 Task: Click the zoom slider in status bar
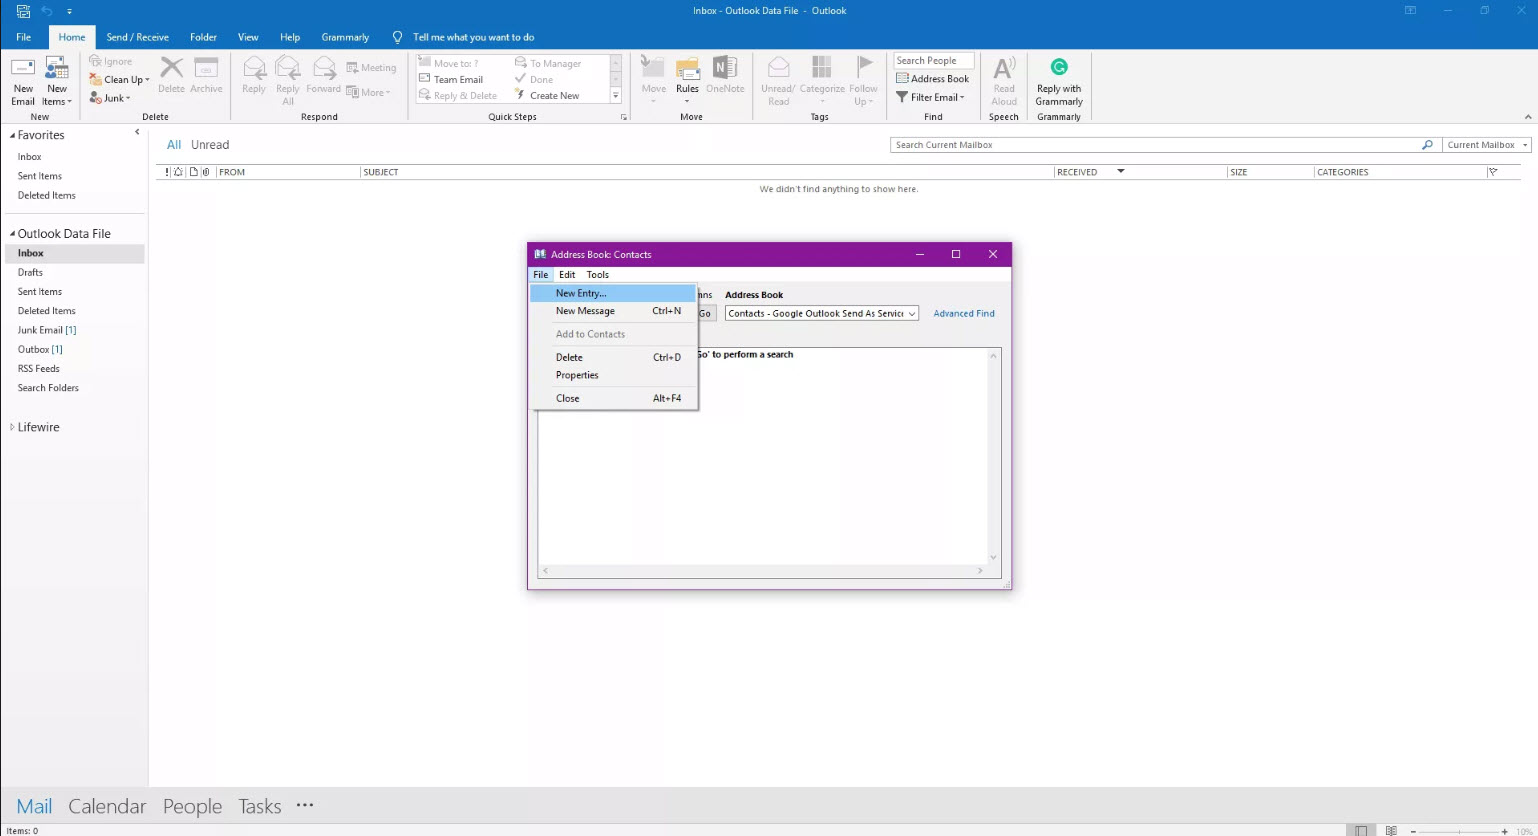tap(1458, 831)
